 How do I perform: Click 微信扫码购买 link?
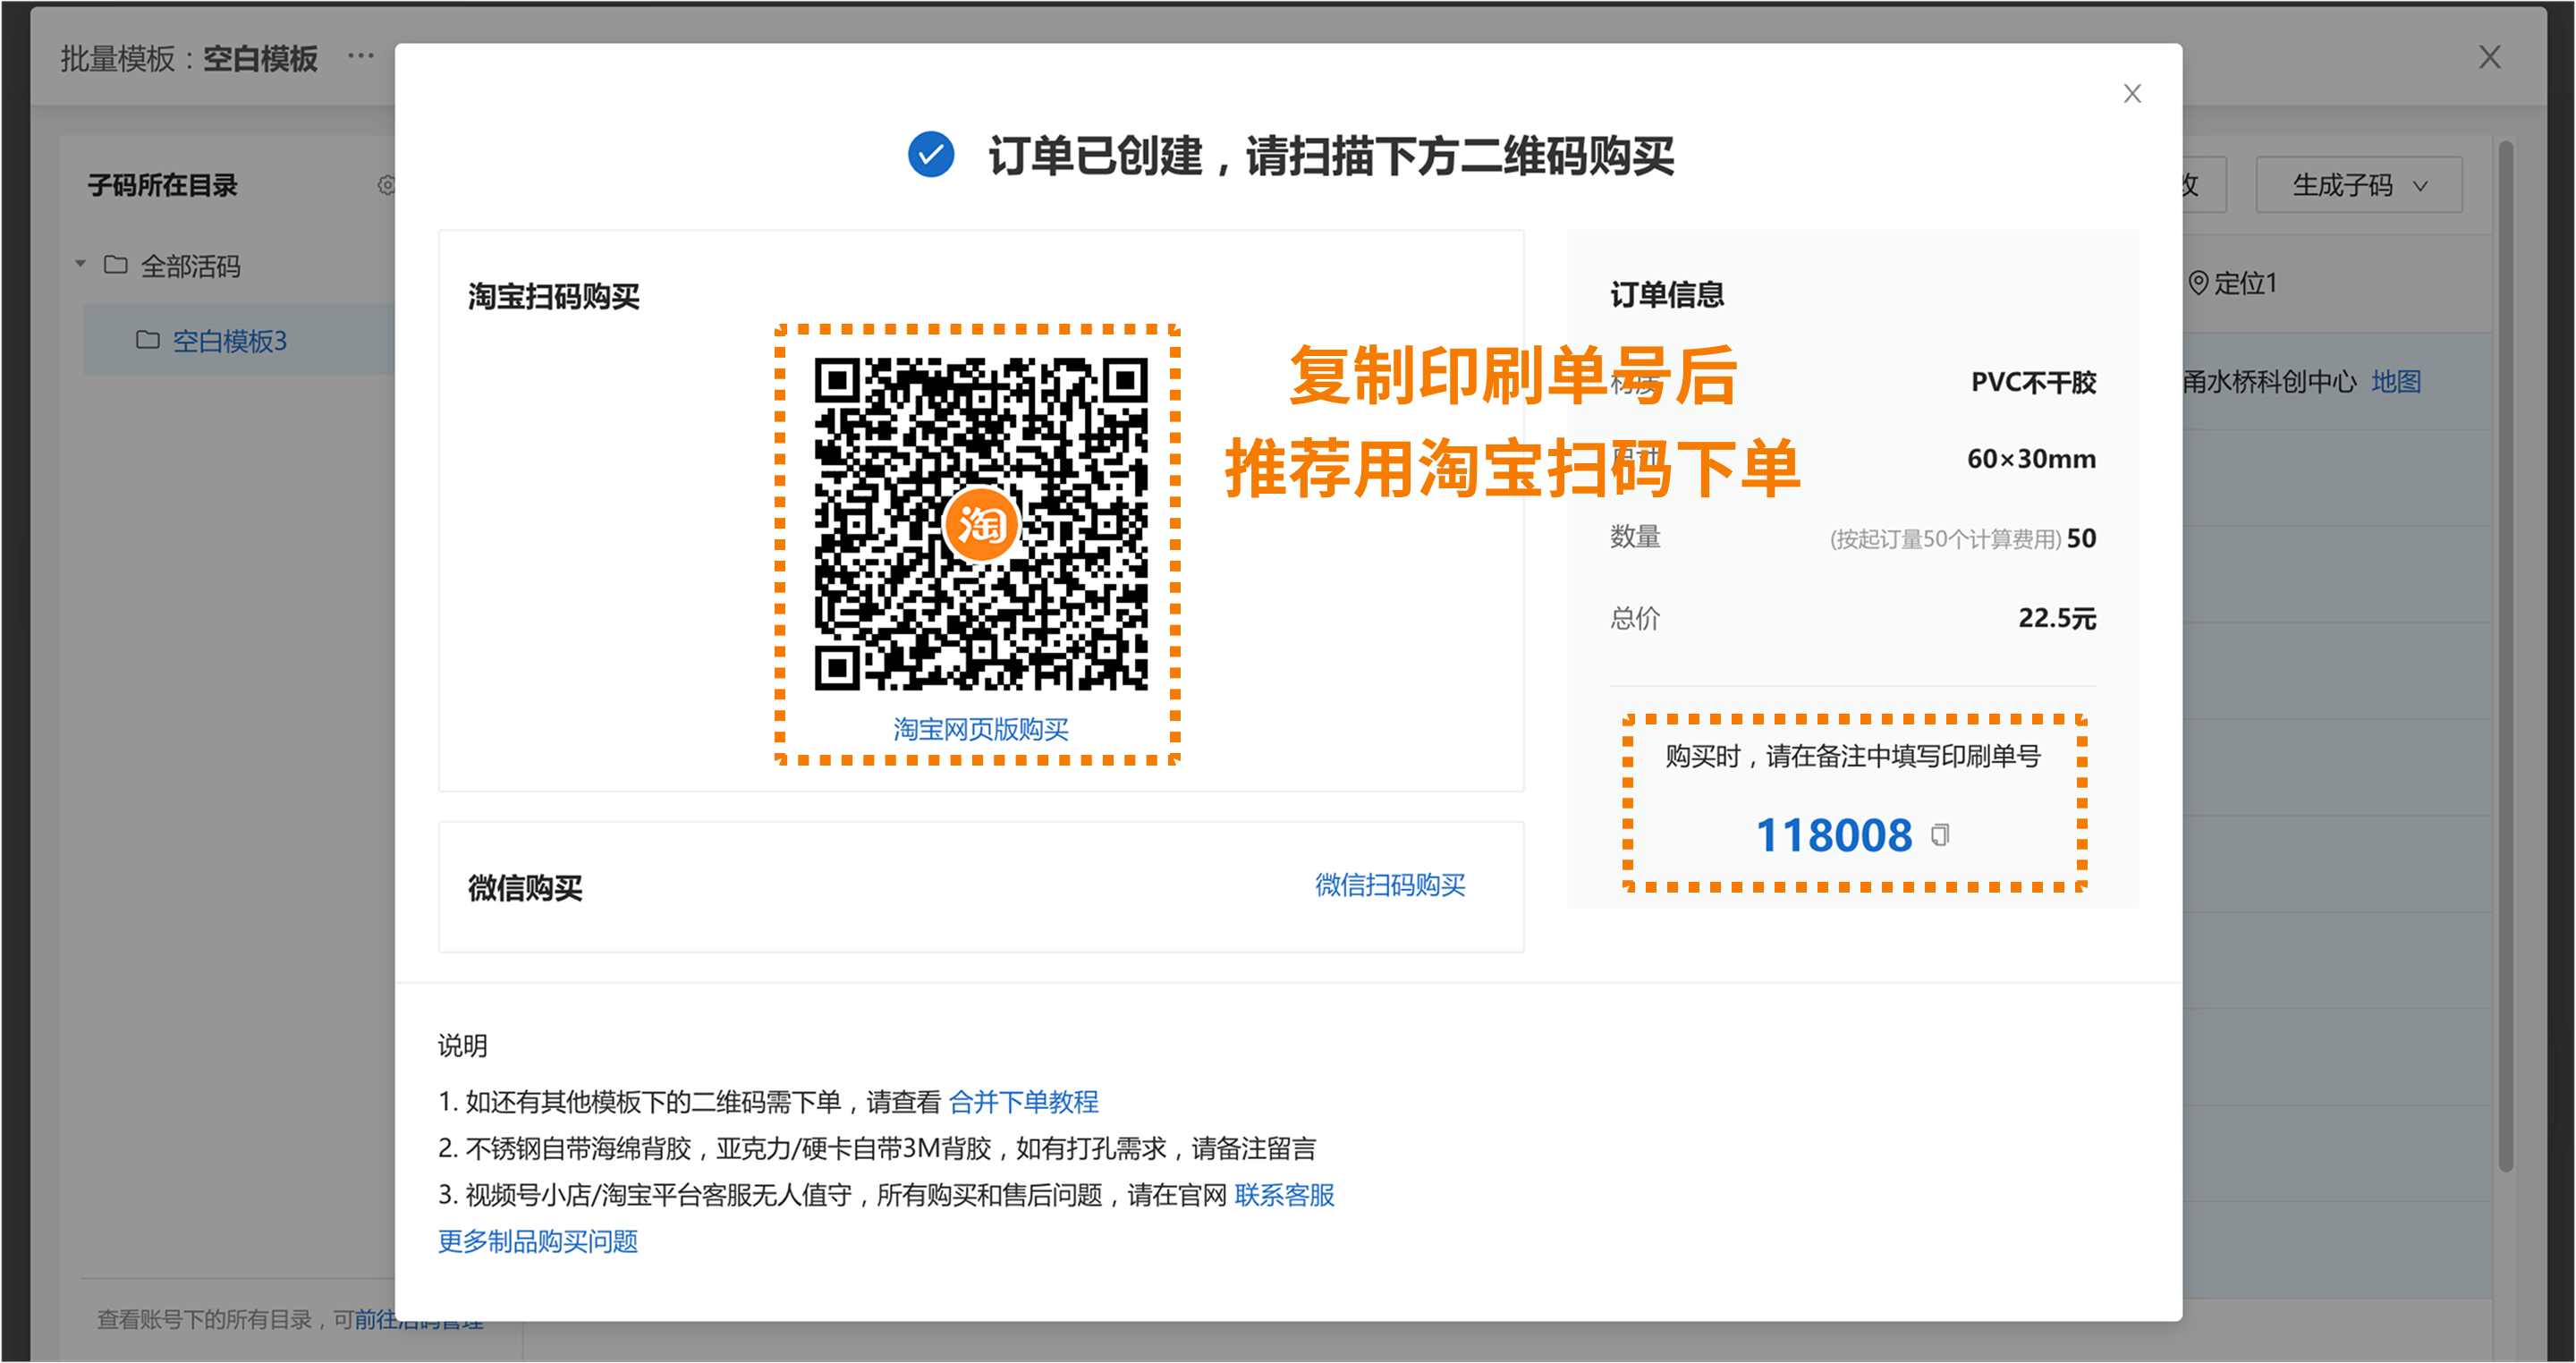[1389, 885]
